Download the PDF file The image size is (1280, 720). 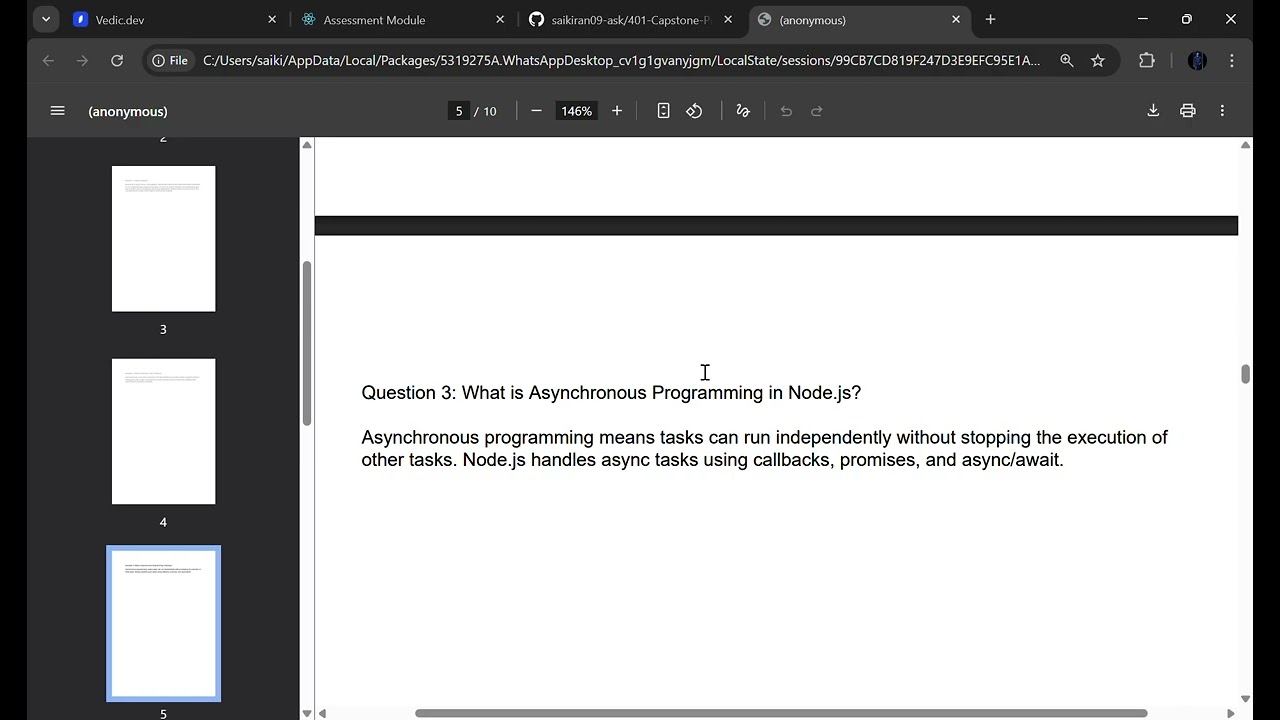click(1153, 111)
